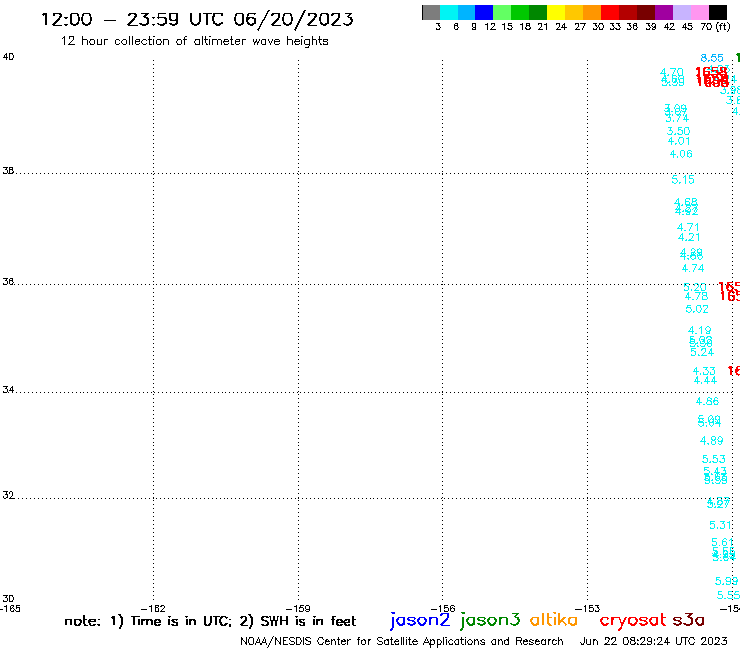This screenshot has height=650, width=740.
Task: Click the latitude axis label '32'
Action: [x=8, y=496]
